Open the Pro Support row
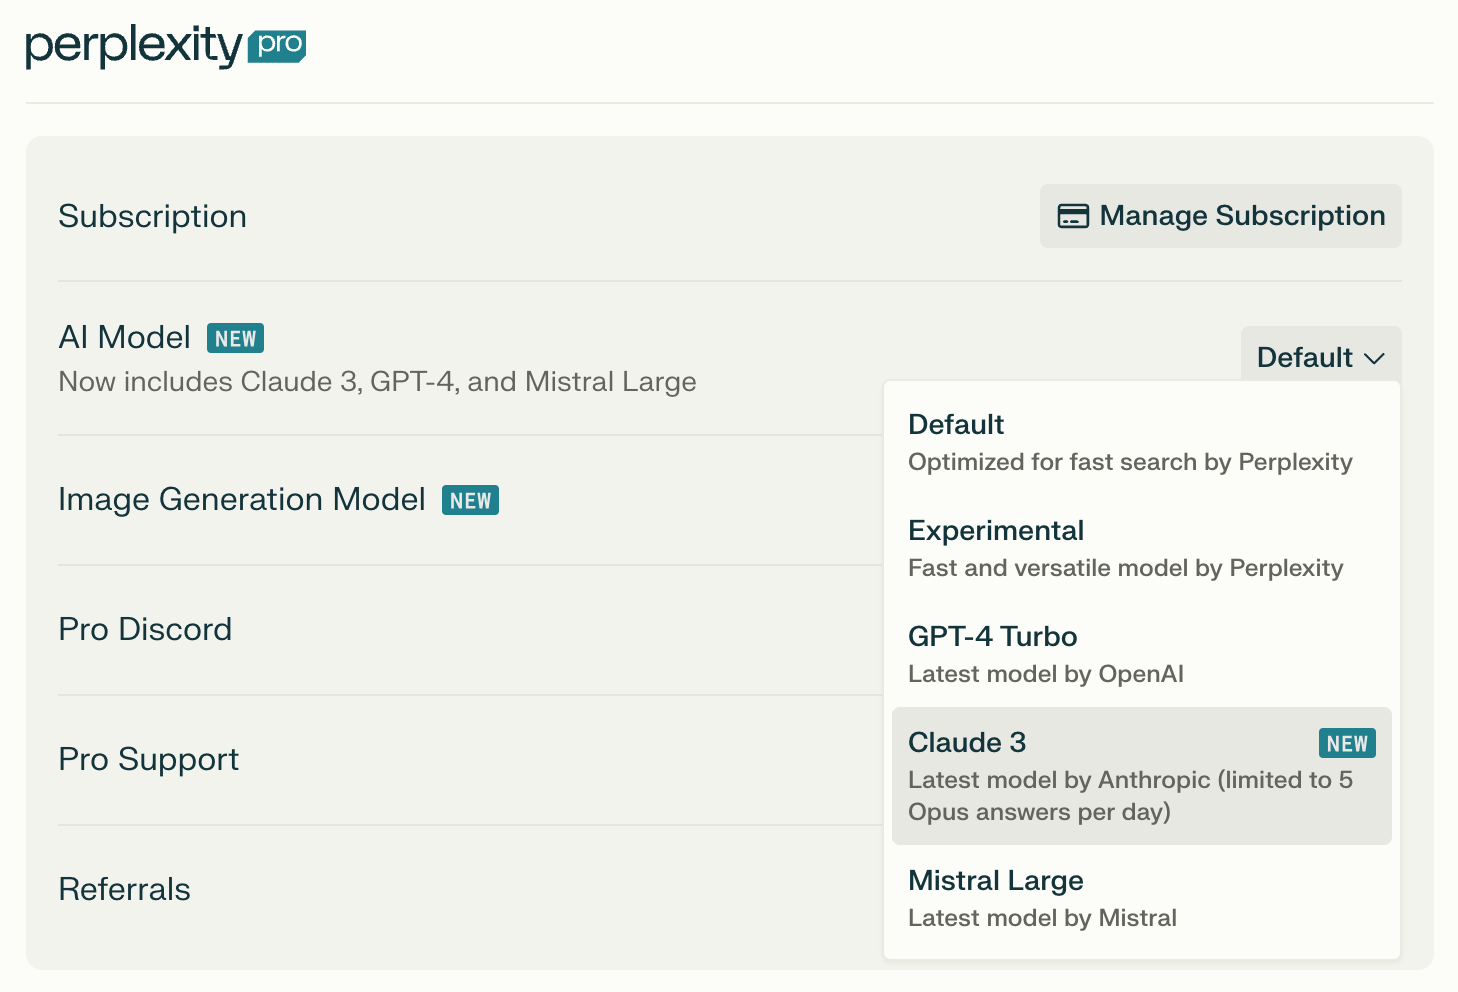This screenshot has height=992, width=1458. 149,759
